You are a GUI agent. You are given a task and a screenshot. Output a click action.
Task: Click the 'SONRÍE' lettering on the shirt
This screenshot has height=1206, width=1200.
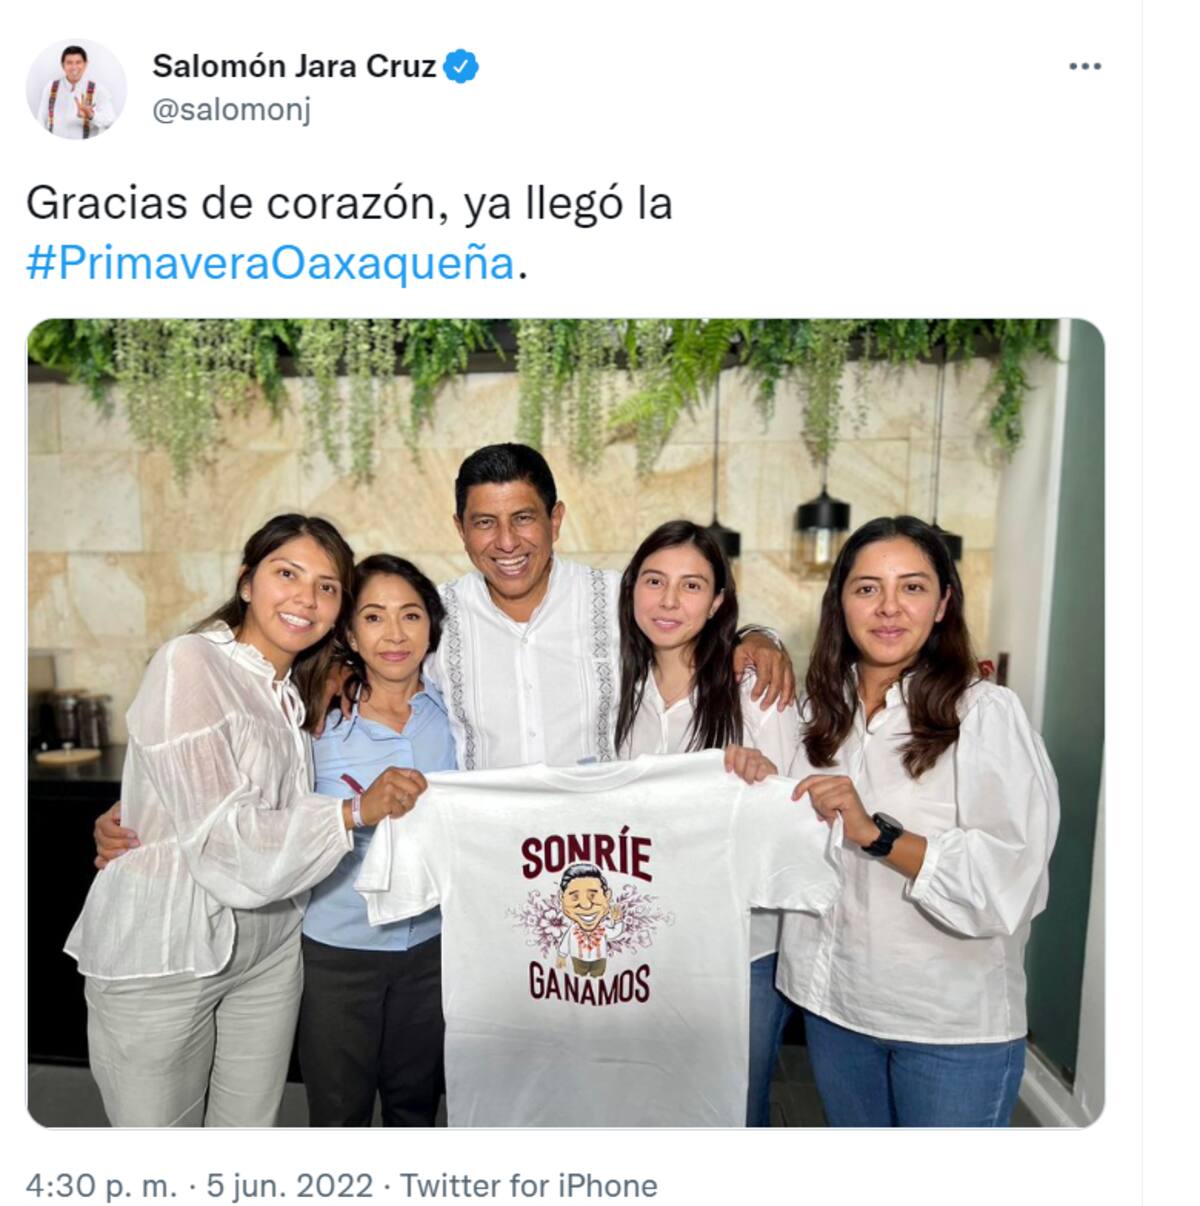click(586, 858)
